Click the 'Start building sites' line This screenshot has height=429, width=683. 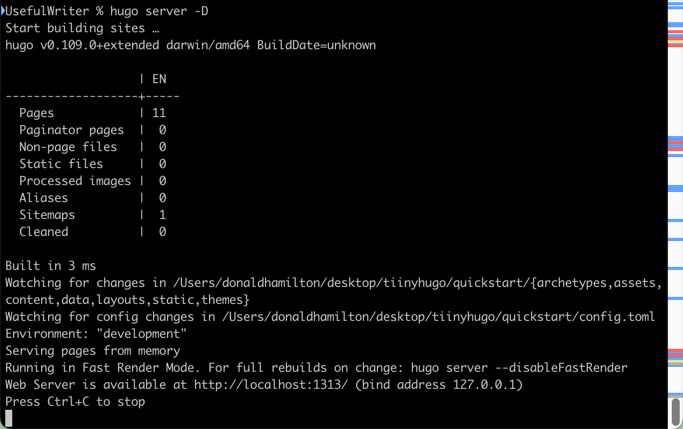point(82,28)
